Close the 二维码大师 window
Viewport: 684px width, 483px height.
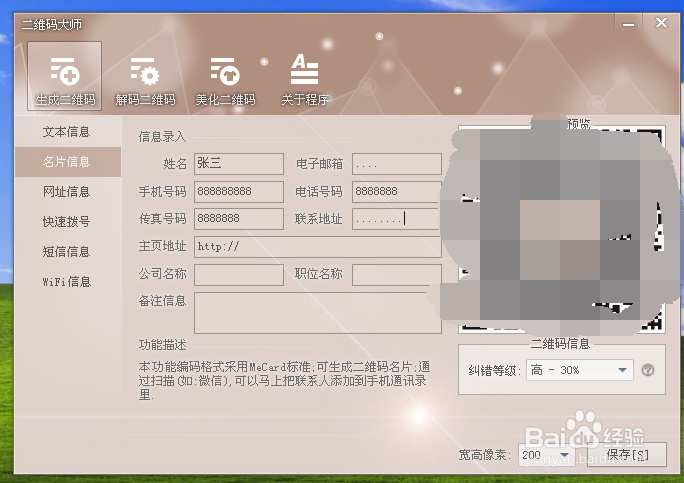(x=661, y=23)
